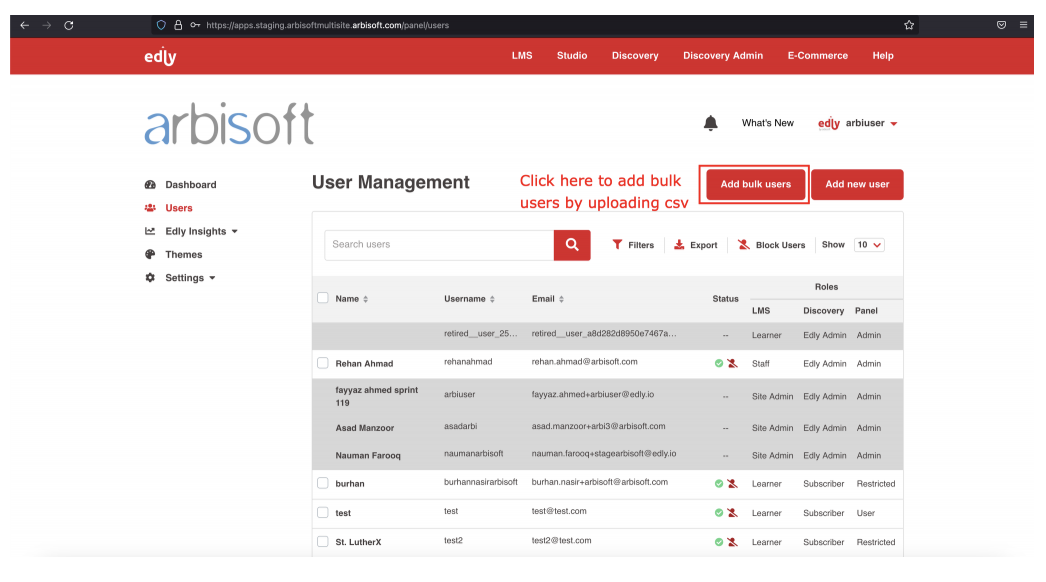Click the Add new user button
Image resolution: width=1046 pixels, height=582 pixels.
857,184
